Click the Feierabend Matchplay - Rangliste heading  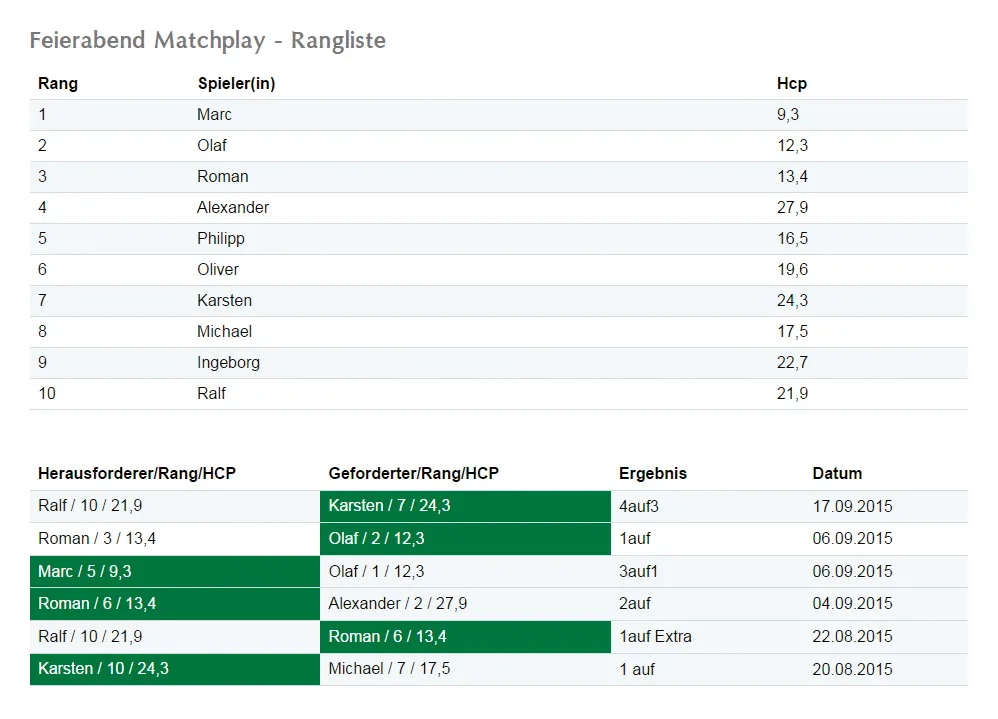207,41
